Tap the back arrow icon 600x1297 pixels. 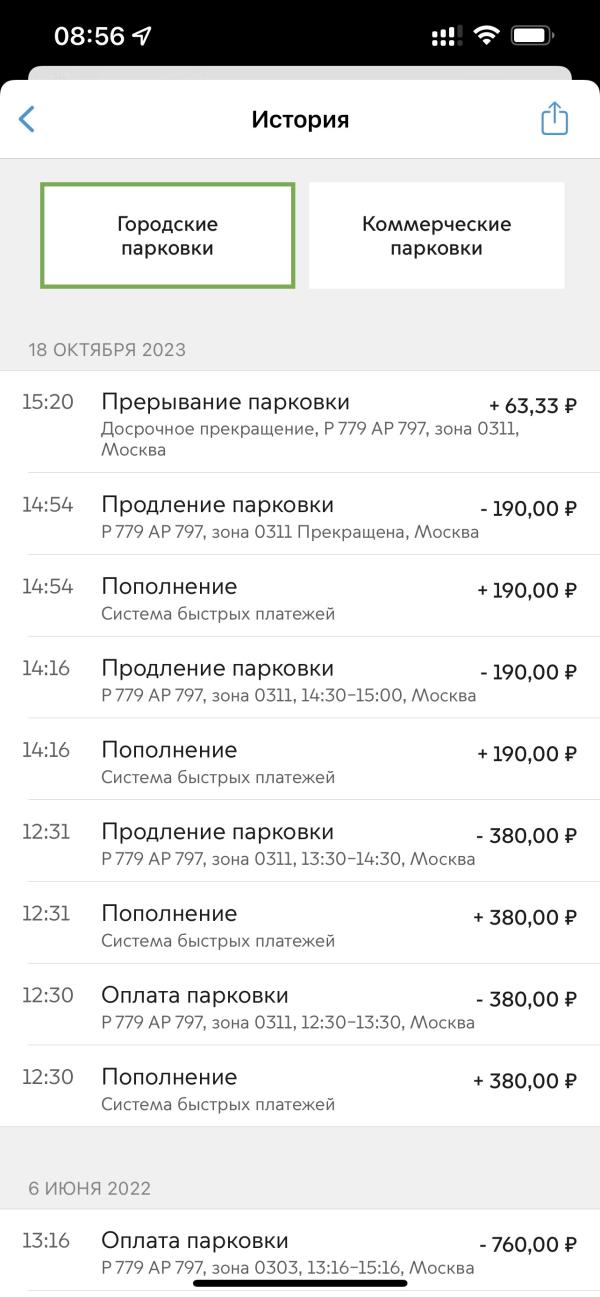[27, 119]
